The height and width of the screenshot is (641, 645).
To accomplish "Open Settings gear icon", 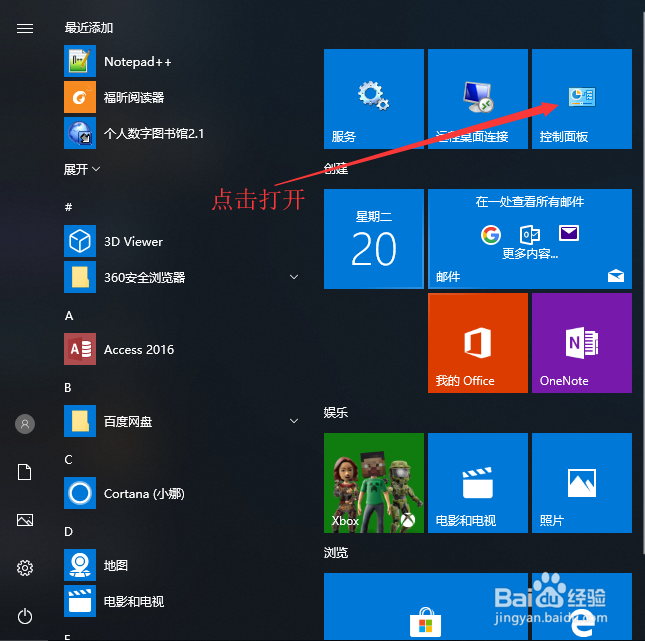I will click(x=25, y=568).
